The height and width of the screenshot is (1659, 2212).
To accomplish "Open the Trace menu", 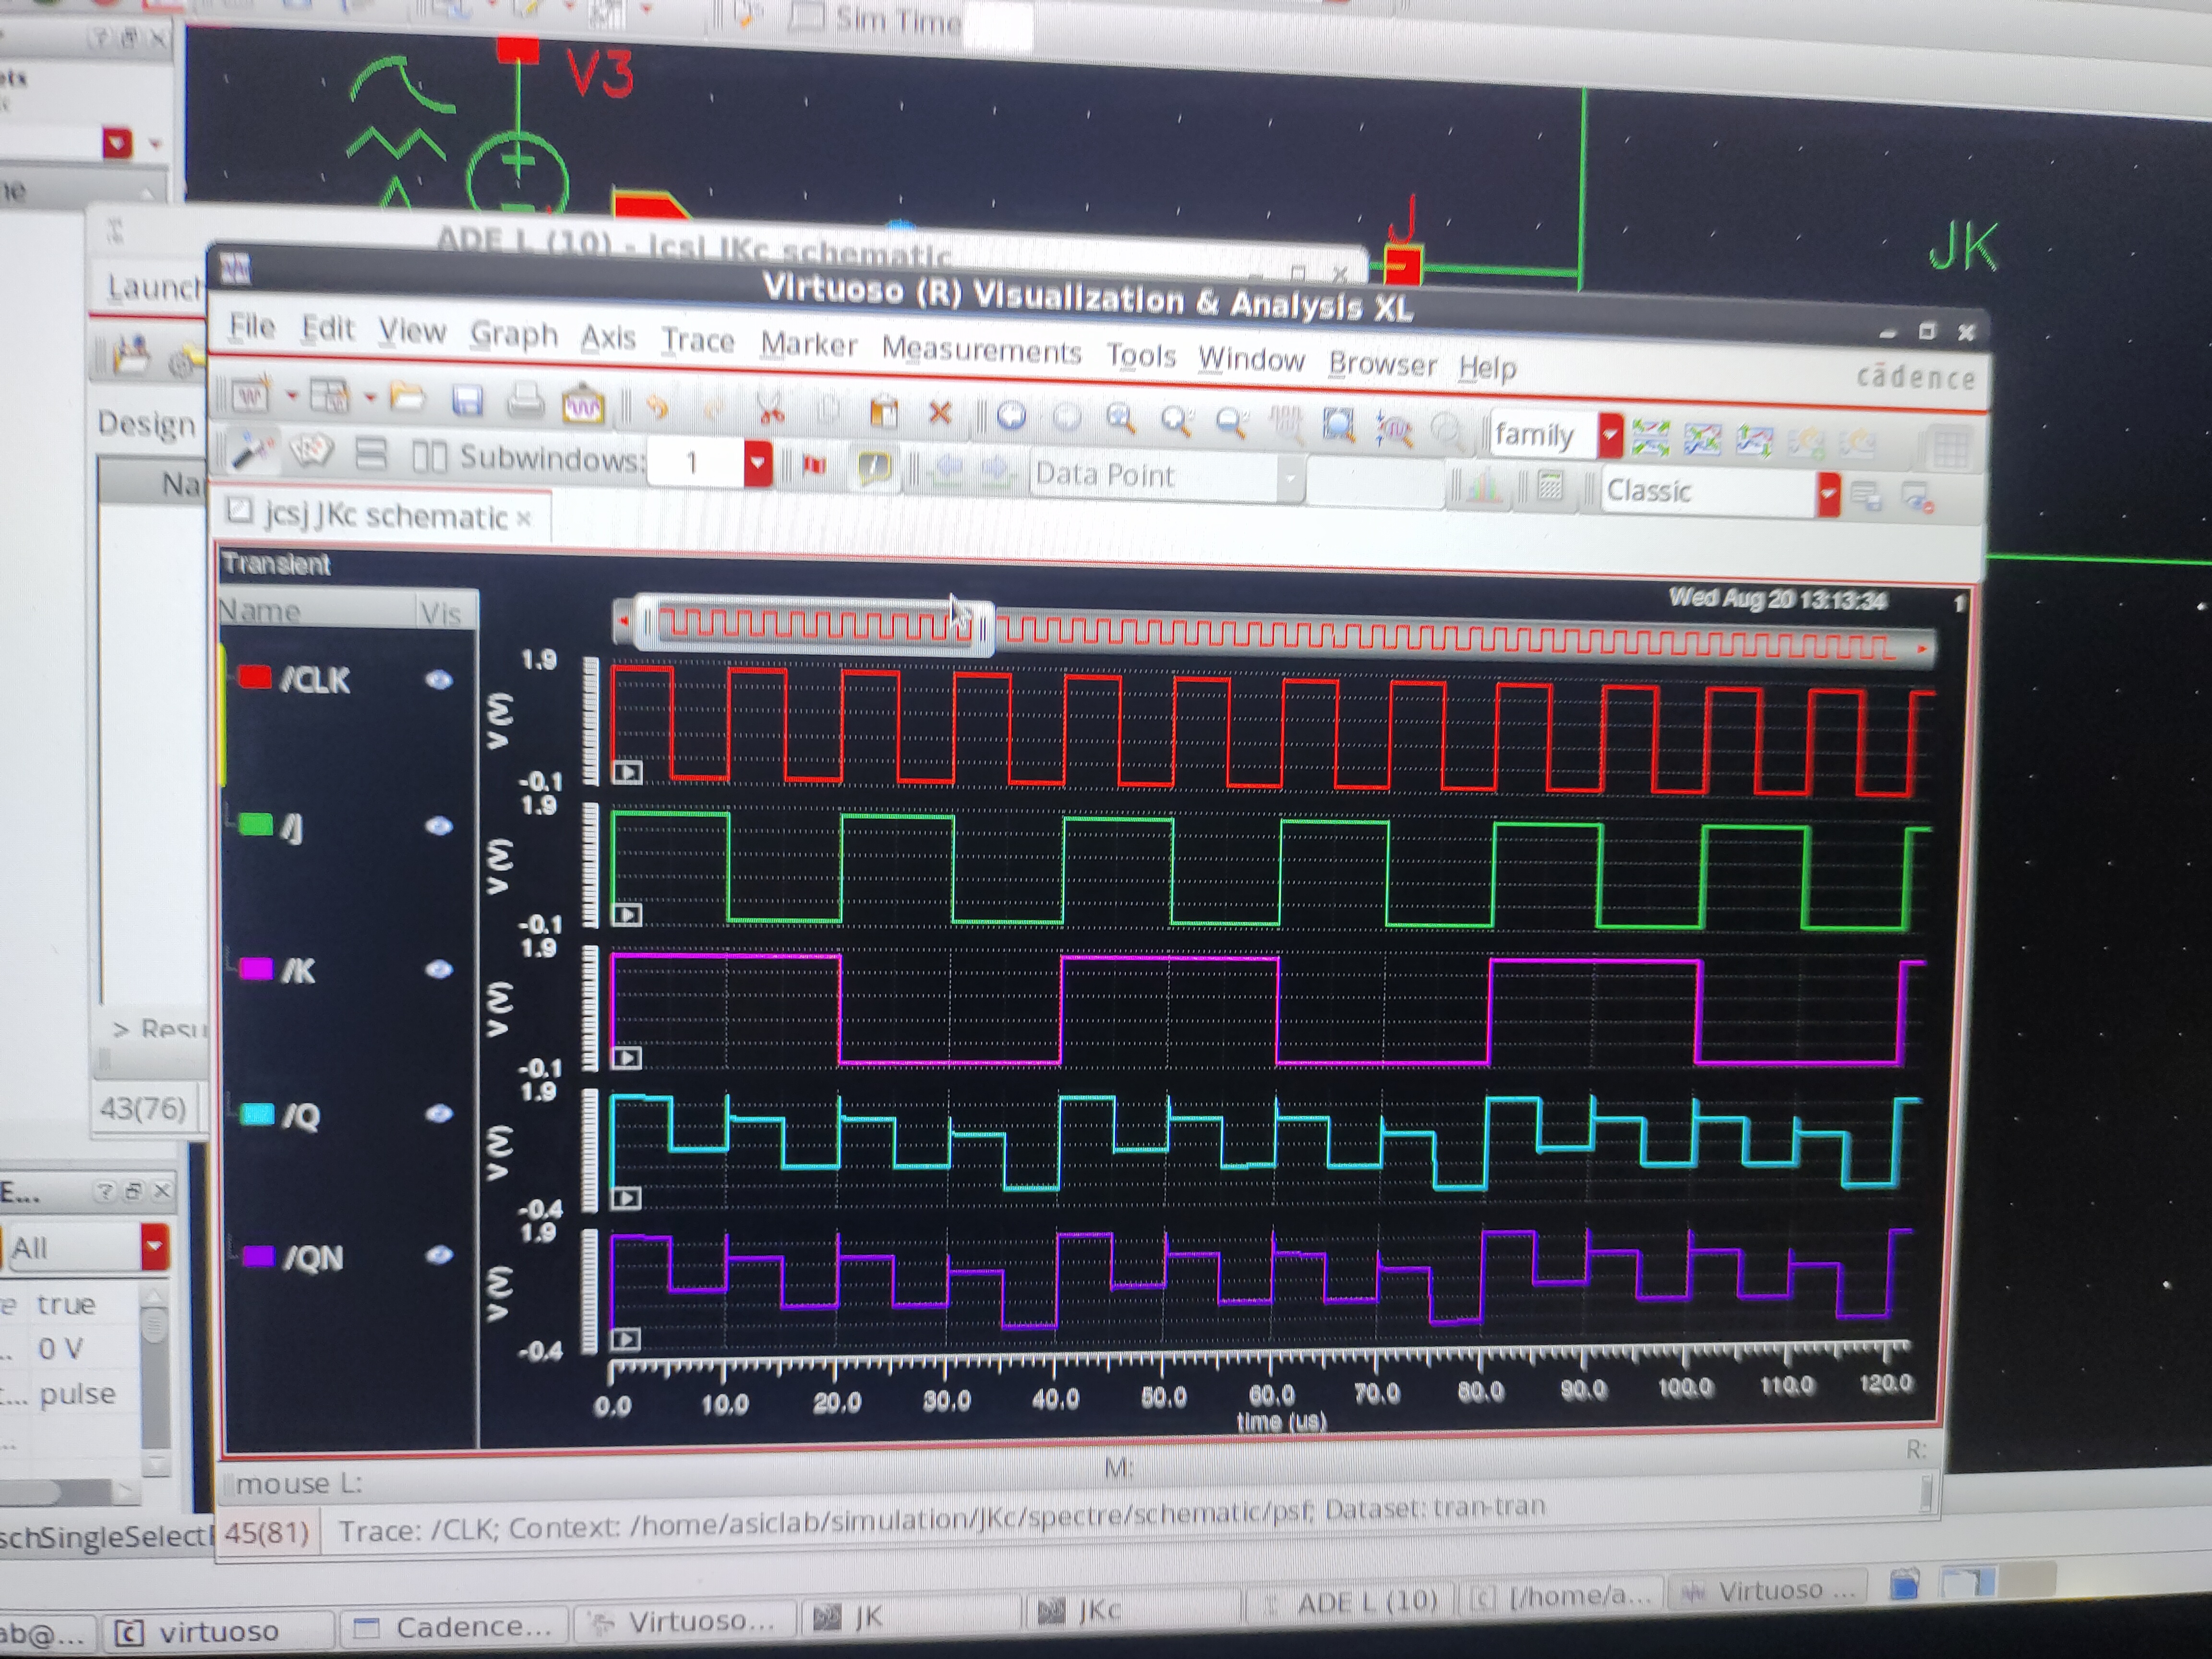I will (697, 341).
